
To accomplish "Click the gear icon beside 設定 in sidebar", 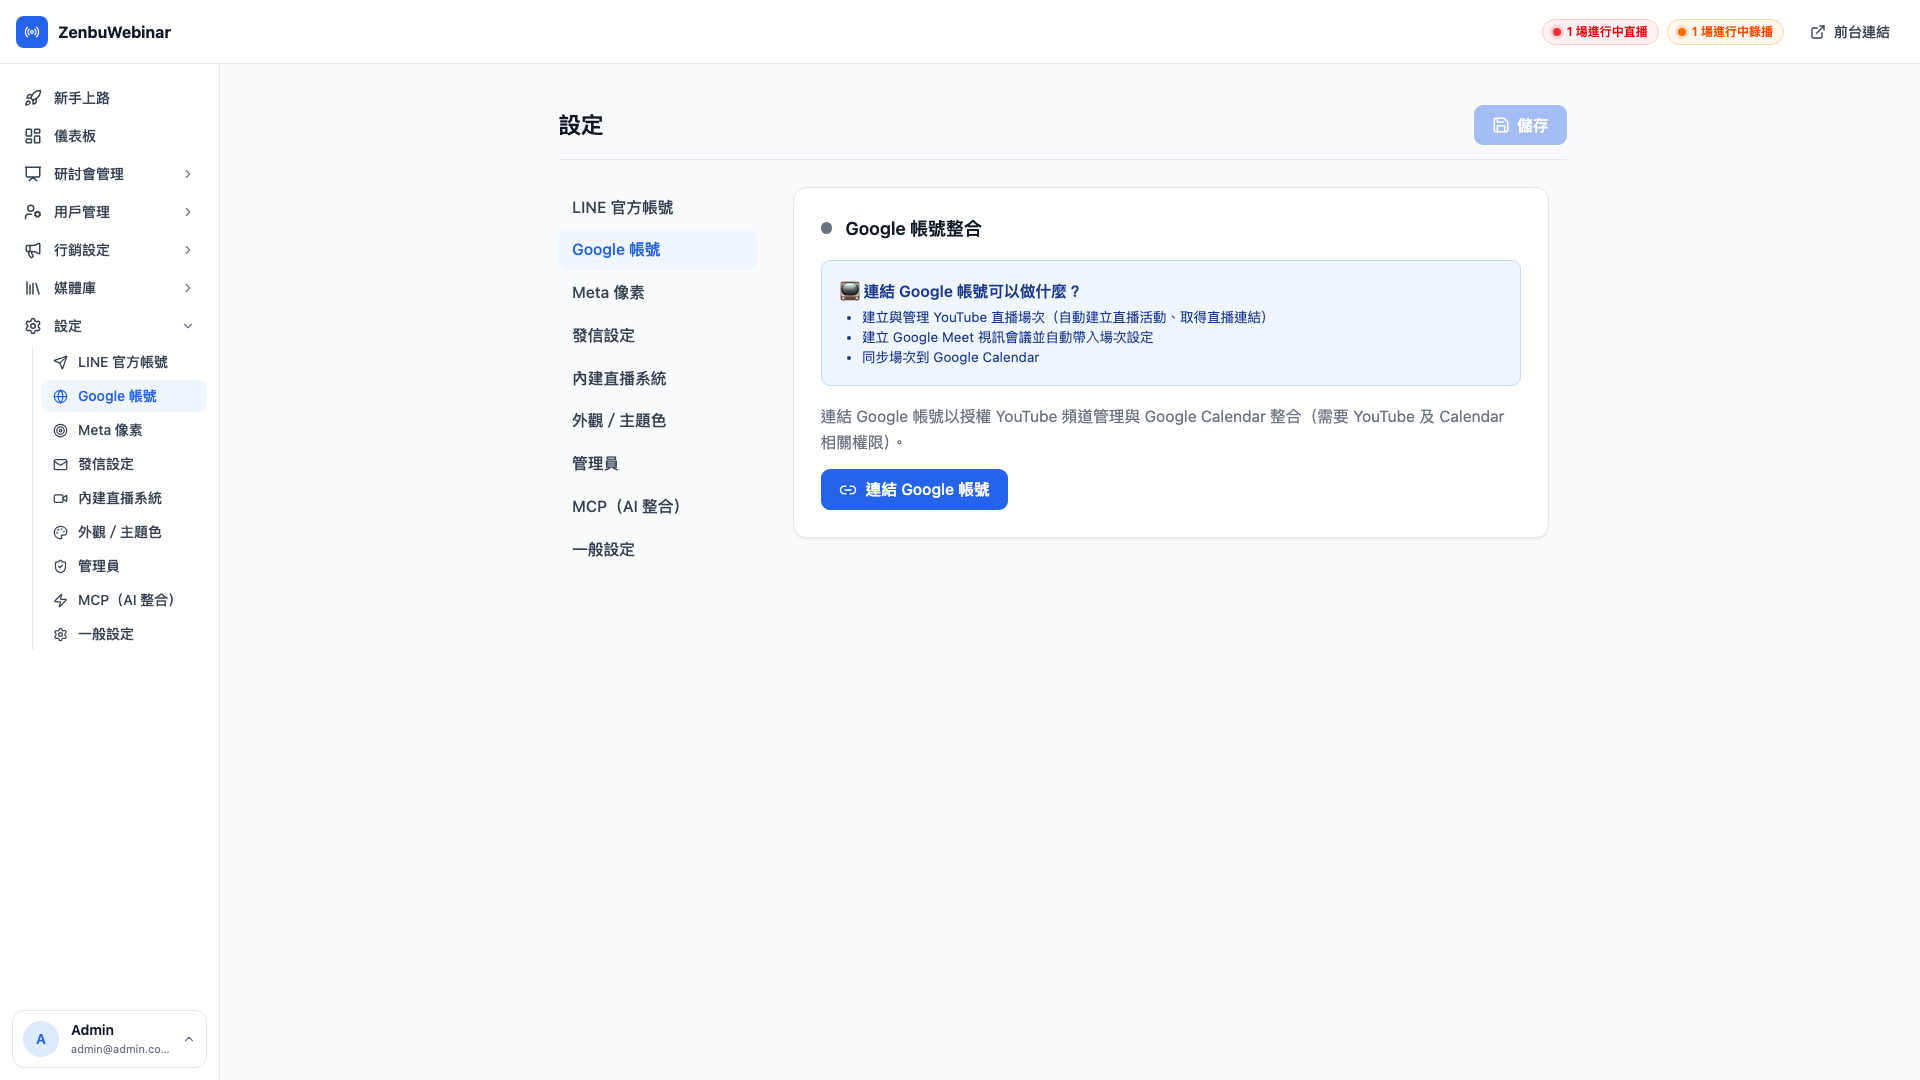I will [33, 326].
